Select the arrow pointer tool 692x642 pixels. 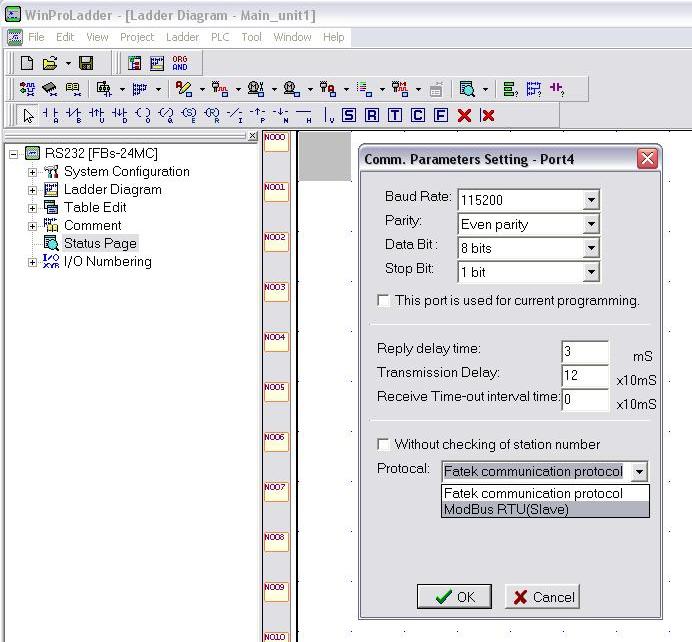pyautogui.click(x=28, y=116)
